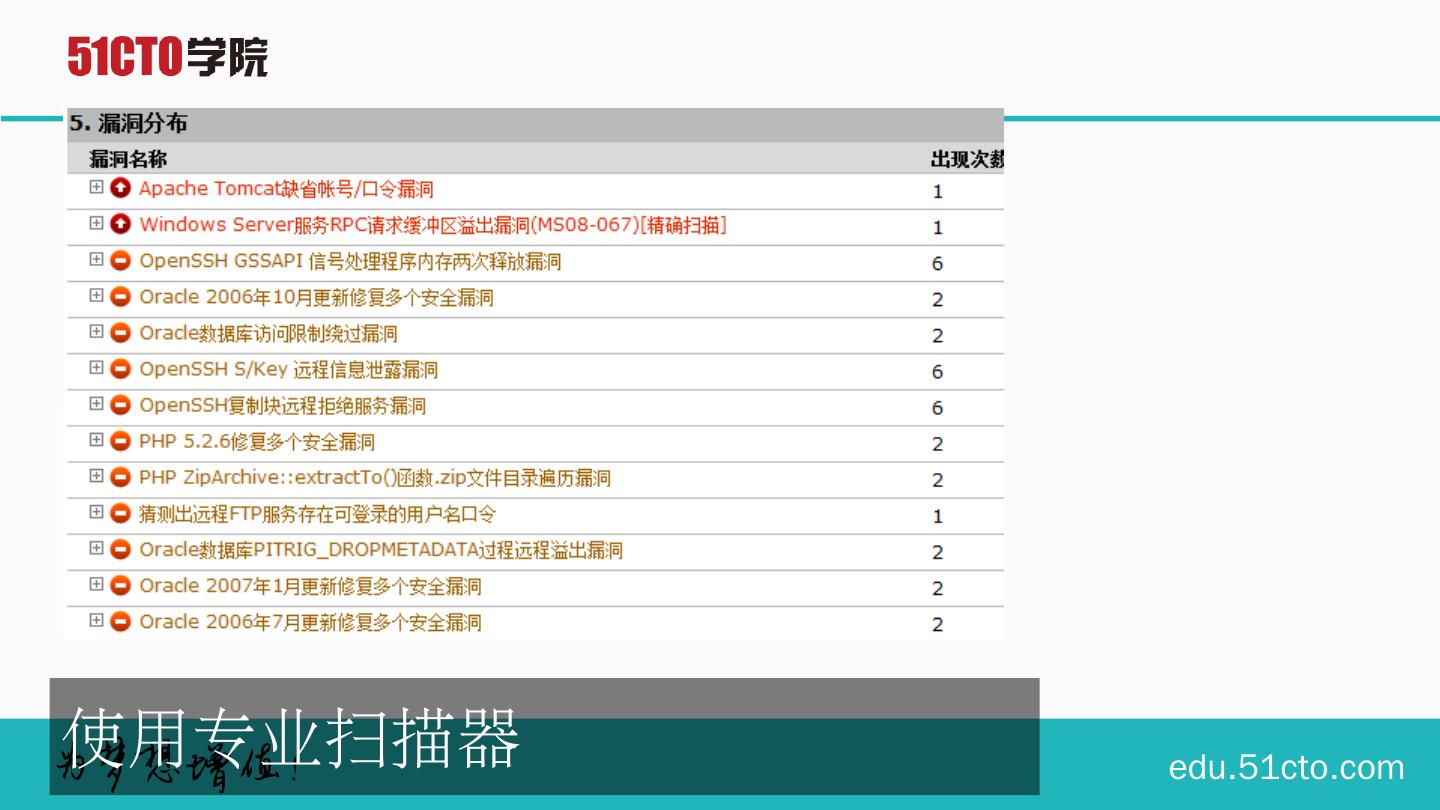1440x810 pixels.
Task: Open Oracle 2006年10月更新修复多个安全漏洞 link
Action: (x=316, y=297)
